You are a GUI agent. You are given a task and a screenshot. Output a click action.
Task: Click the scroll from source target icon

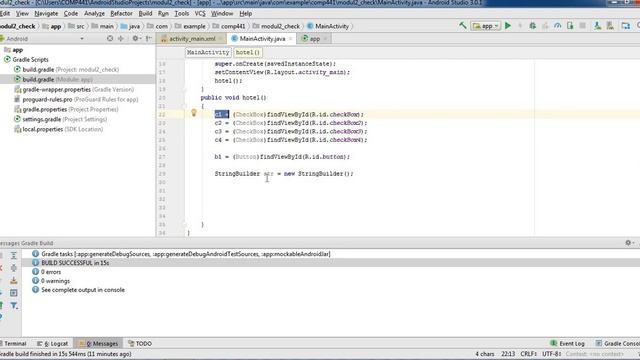[110, 38]
